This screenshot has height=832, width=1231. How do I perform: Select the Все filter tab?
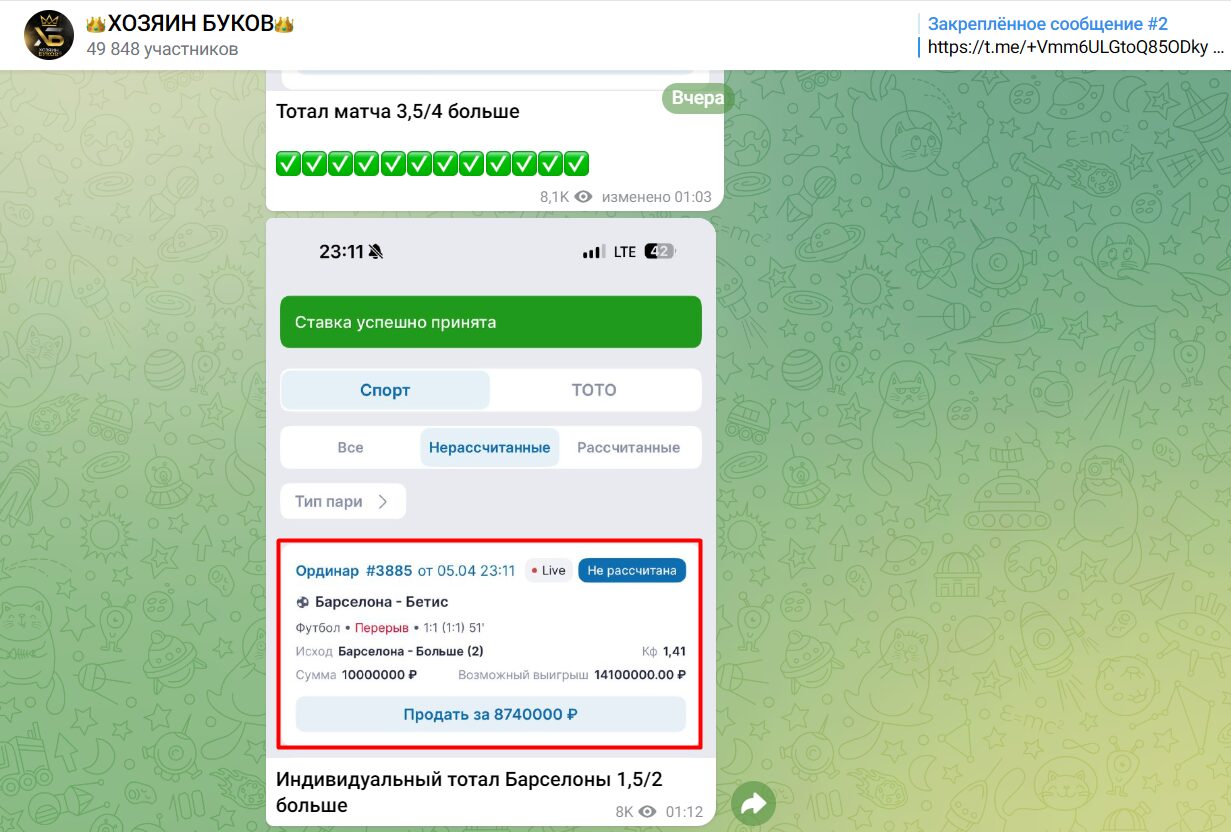point(350,447)
